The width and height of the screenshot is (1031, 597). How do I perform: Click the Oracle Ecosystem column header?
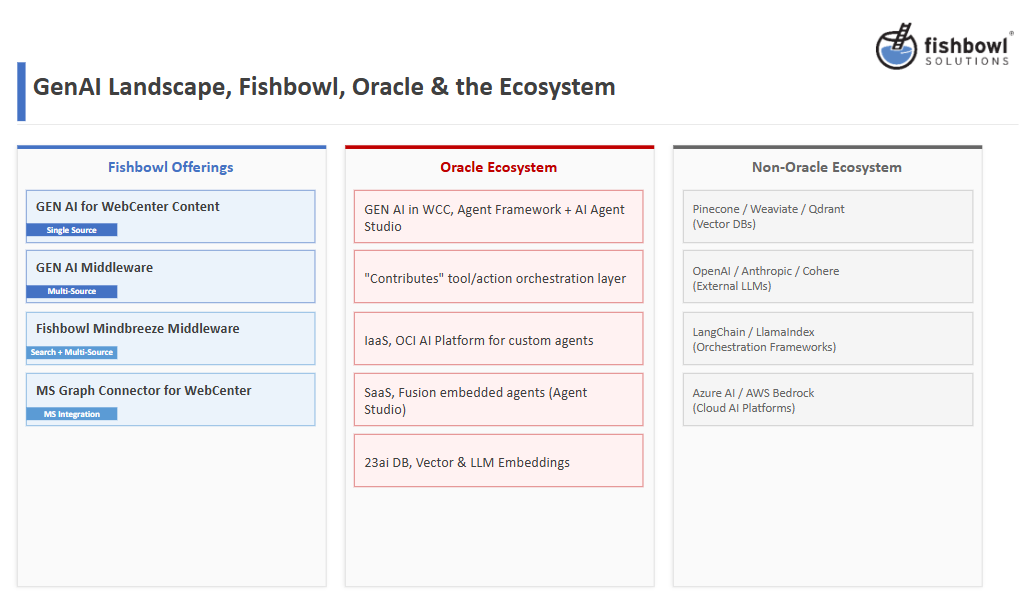pyautogui.click(x=499, y=167)
